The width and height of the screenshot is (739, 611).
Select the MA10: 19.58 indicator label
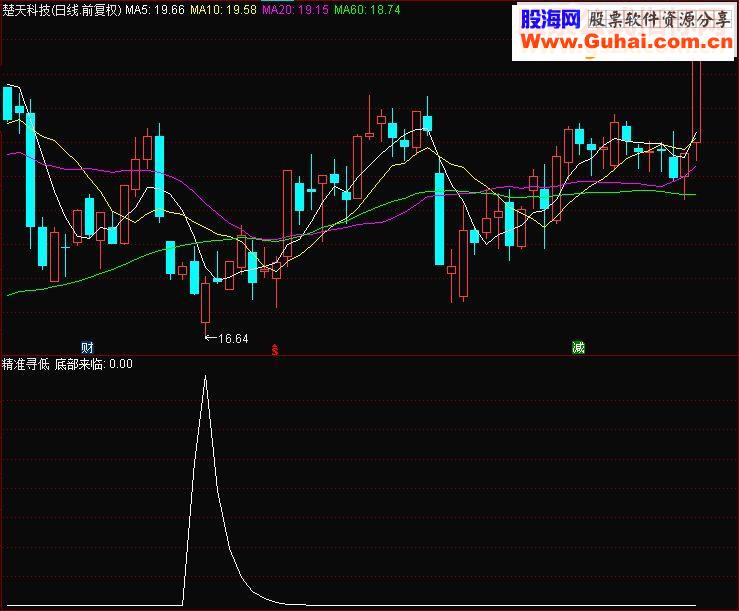[223, 10]
